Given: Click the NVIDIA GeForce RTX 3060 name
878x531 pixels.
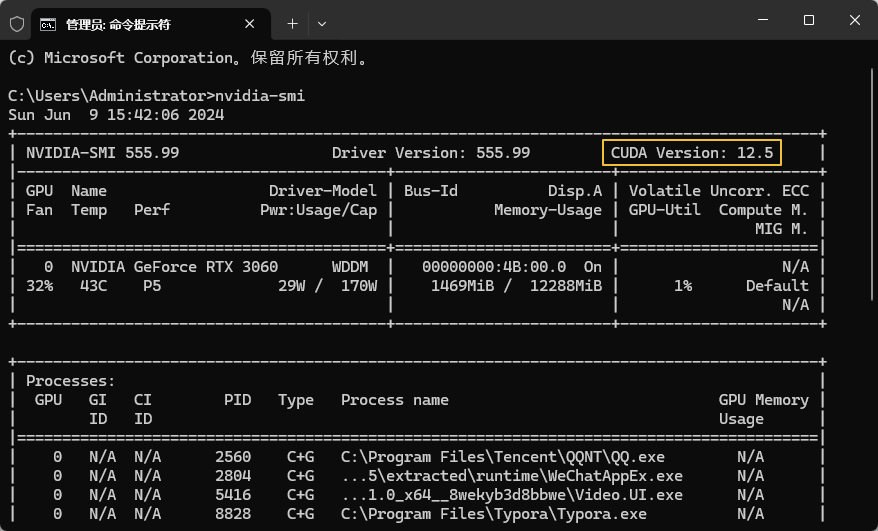Looking at the screenshot, I should 174,267.
